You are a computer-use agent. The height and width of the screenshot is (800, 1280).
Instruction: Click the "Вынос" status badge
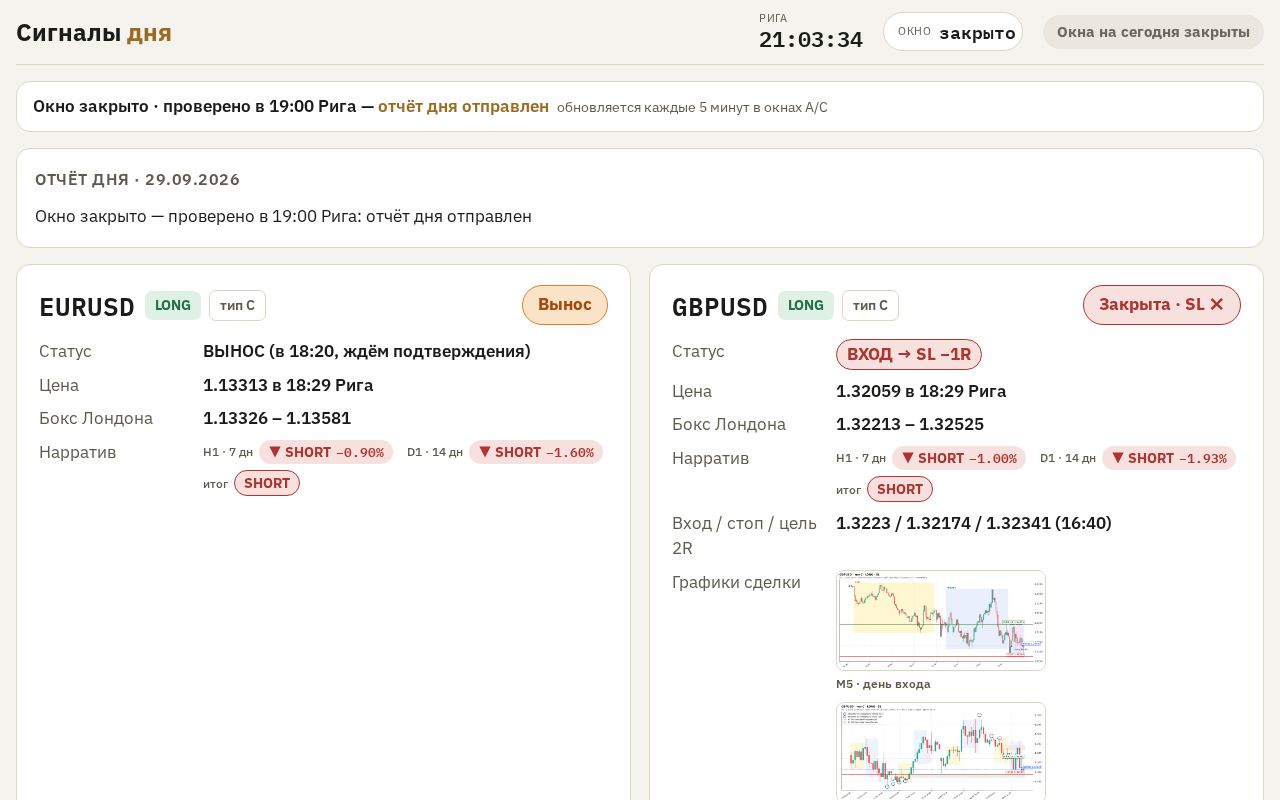(x=565, y=305)
